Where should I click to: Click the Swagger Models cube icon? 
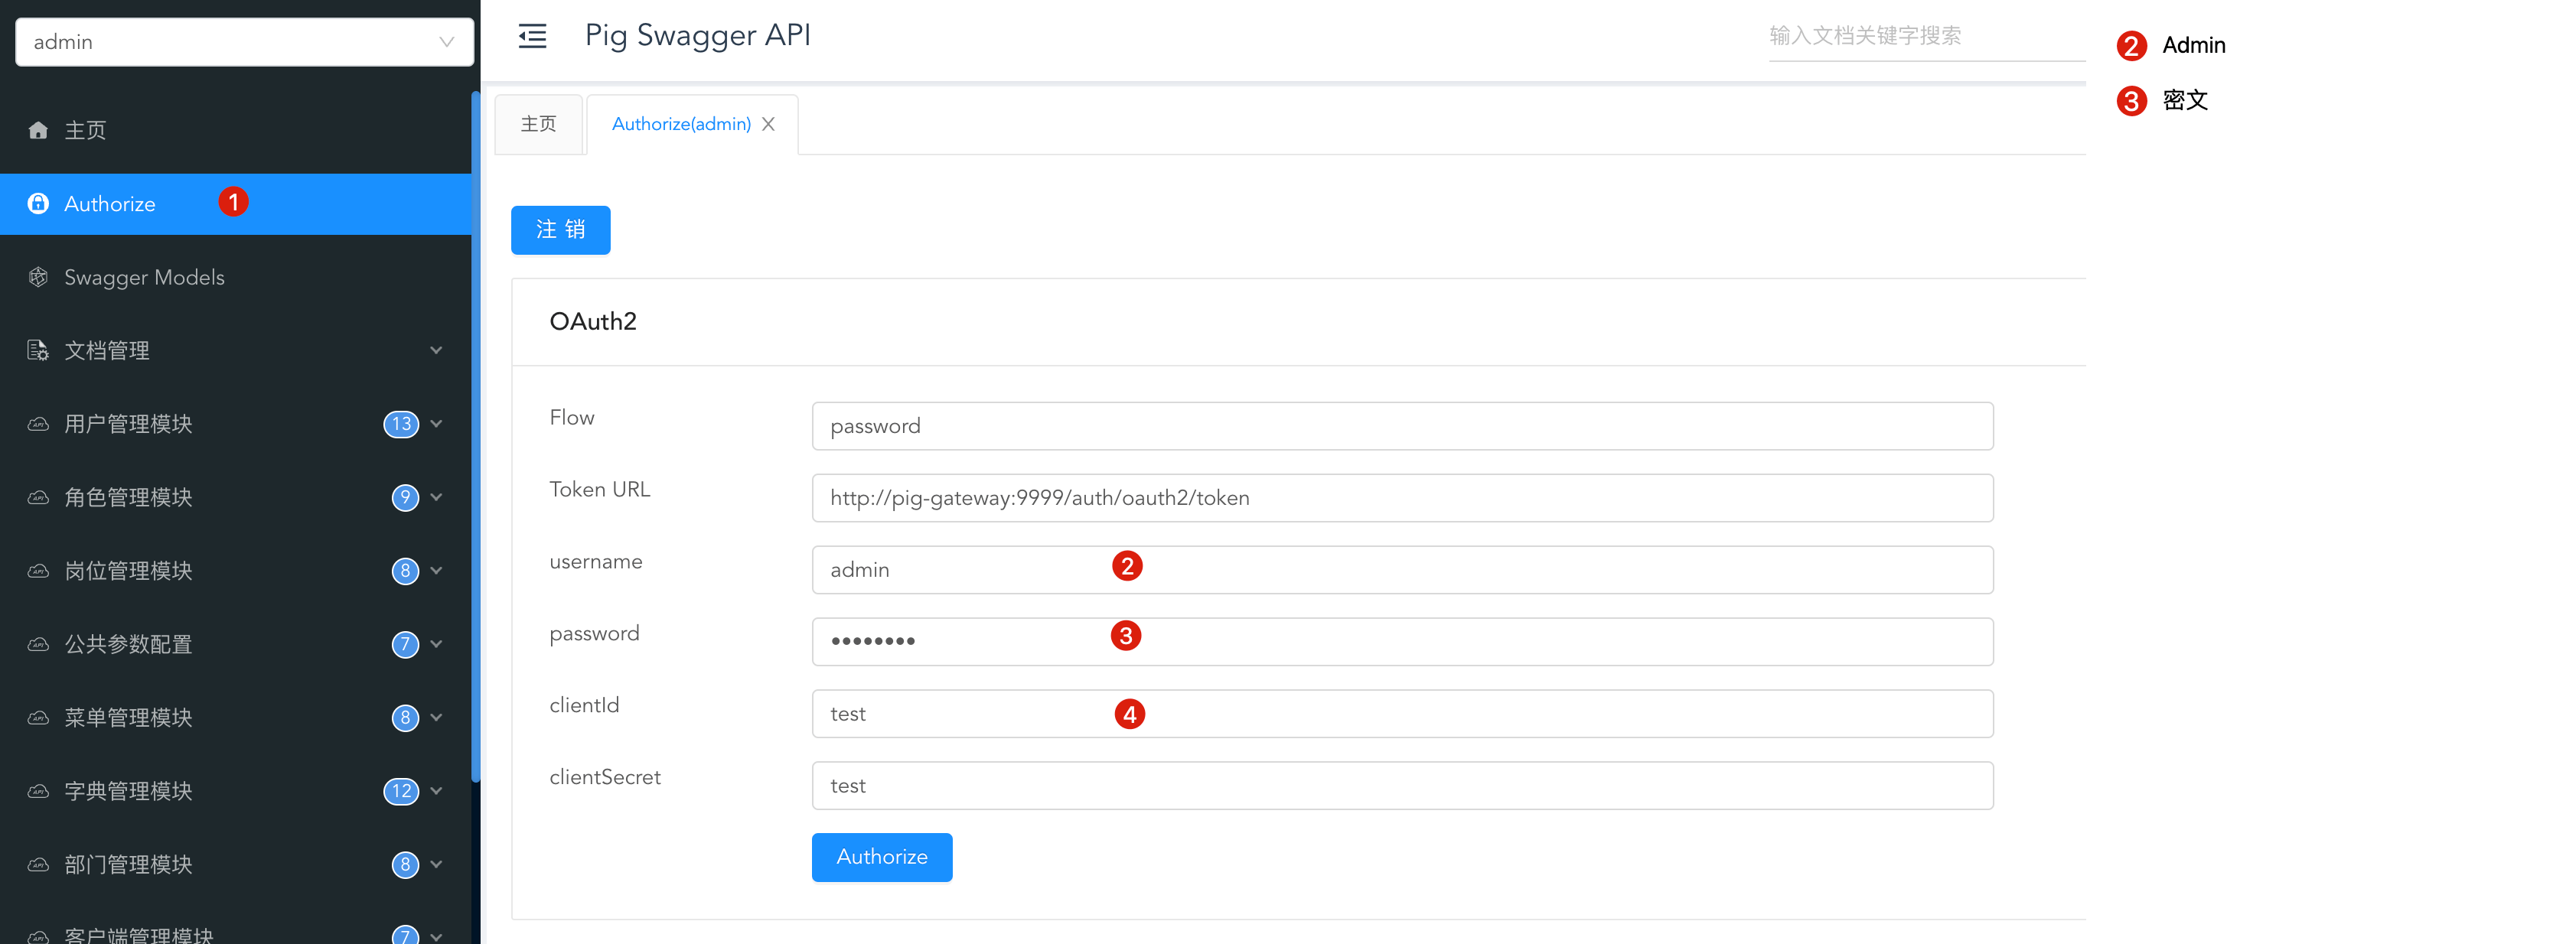38,277
